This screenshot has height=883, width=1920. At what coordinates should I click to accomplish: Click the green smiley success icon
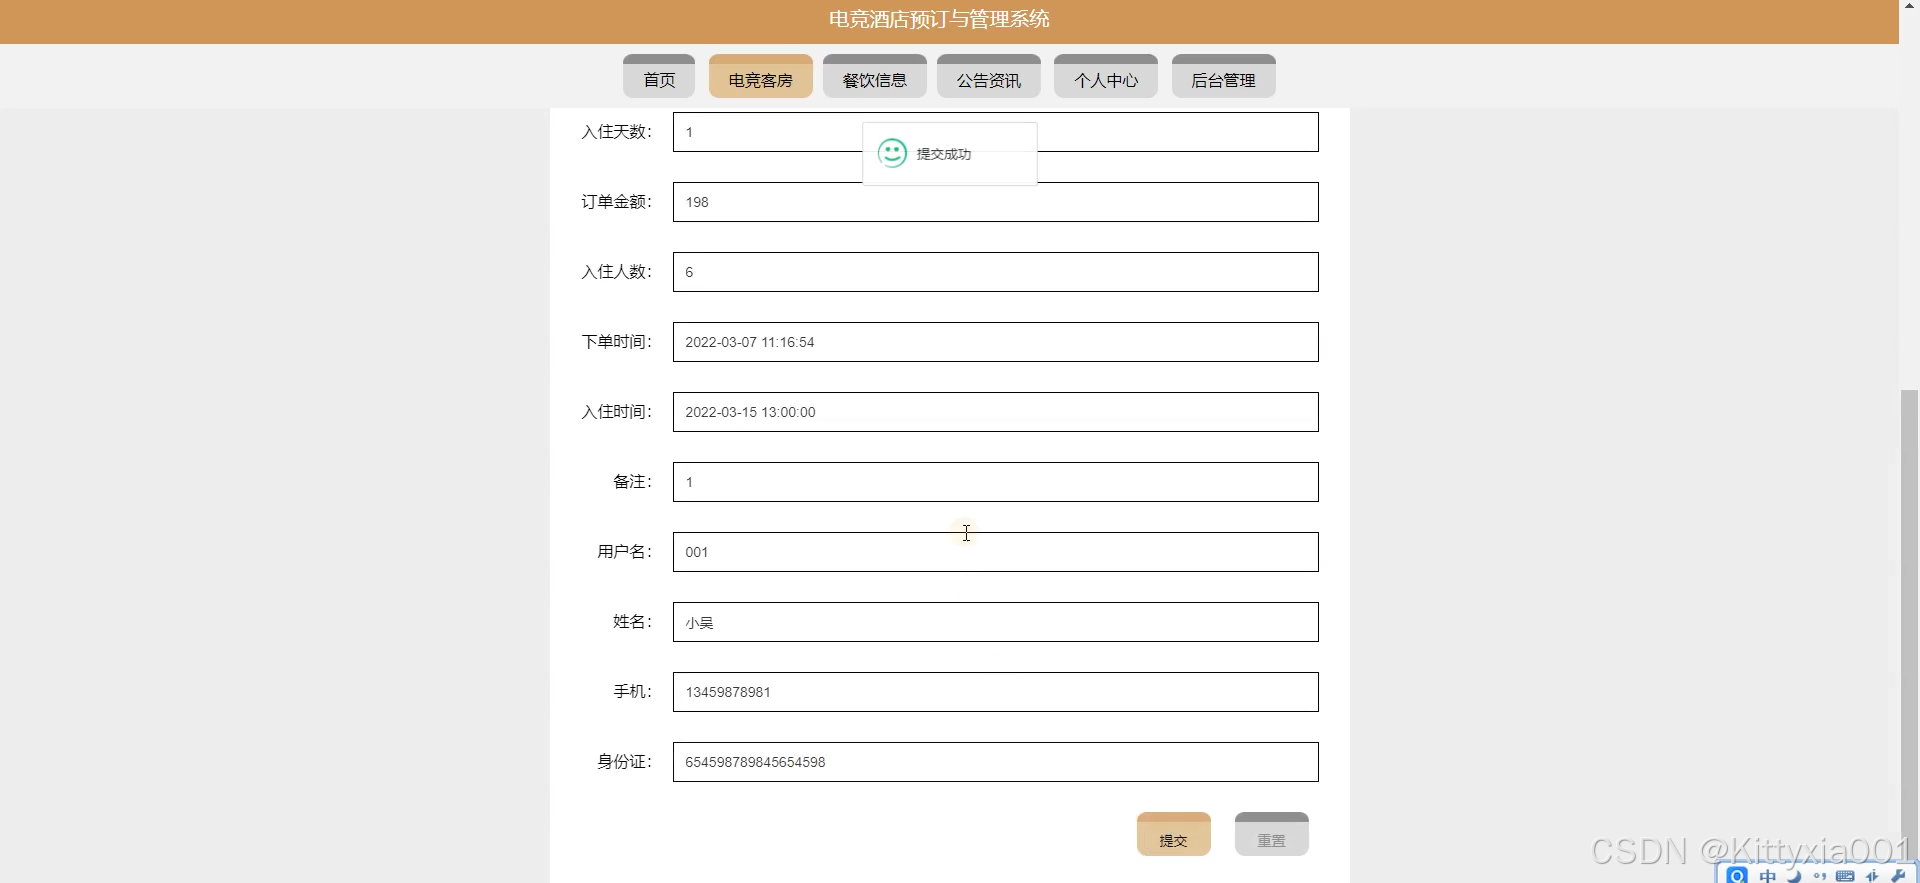pyautogui.click(x=892, y=153)
